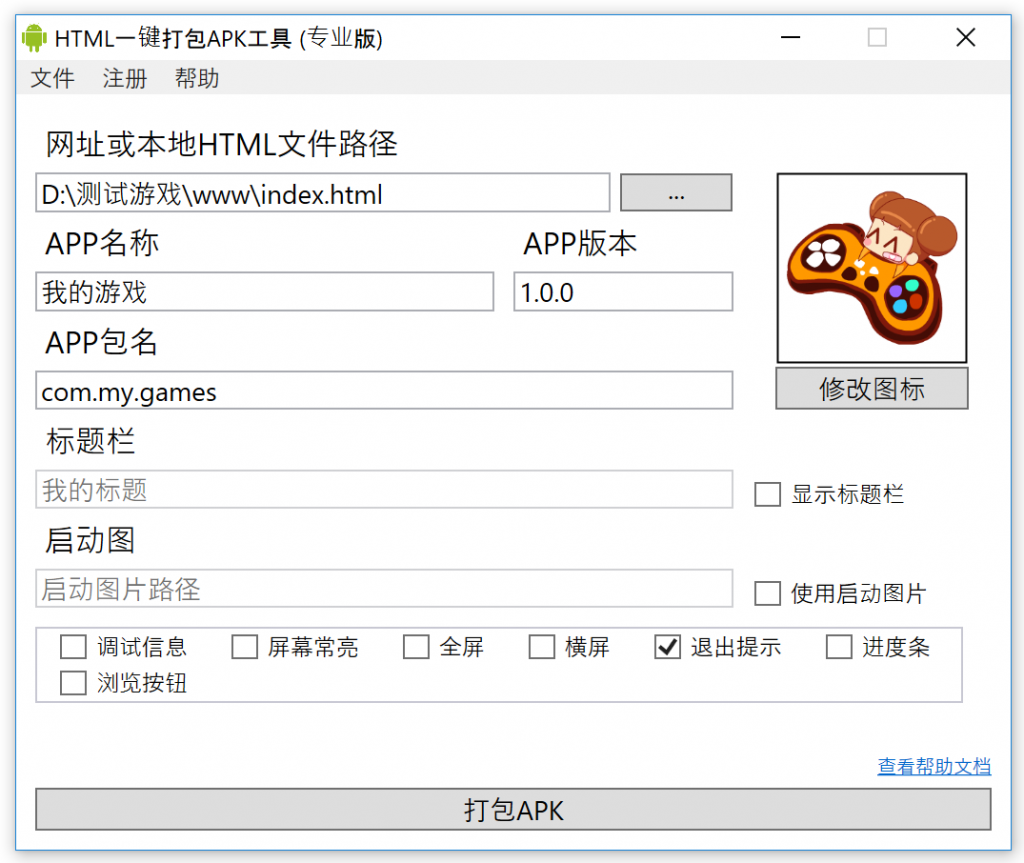Open the 查看帮助文档 link
1024x863 pixels.
[x=934, y=766]
